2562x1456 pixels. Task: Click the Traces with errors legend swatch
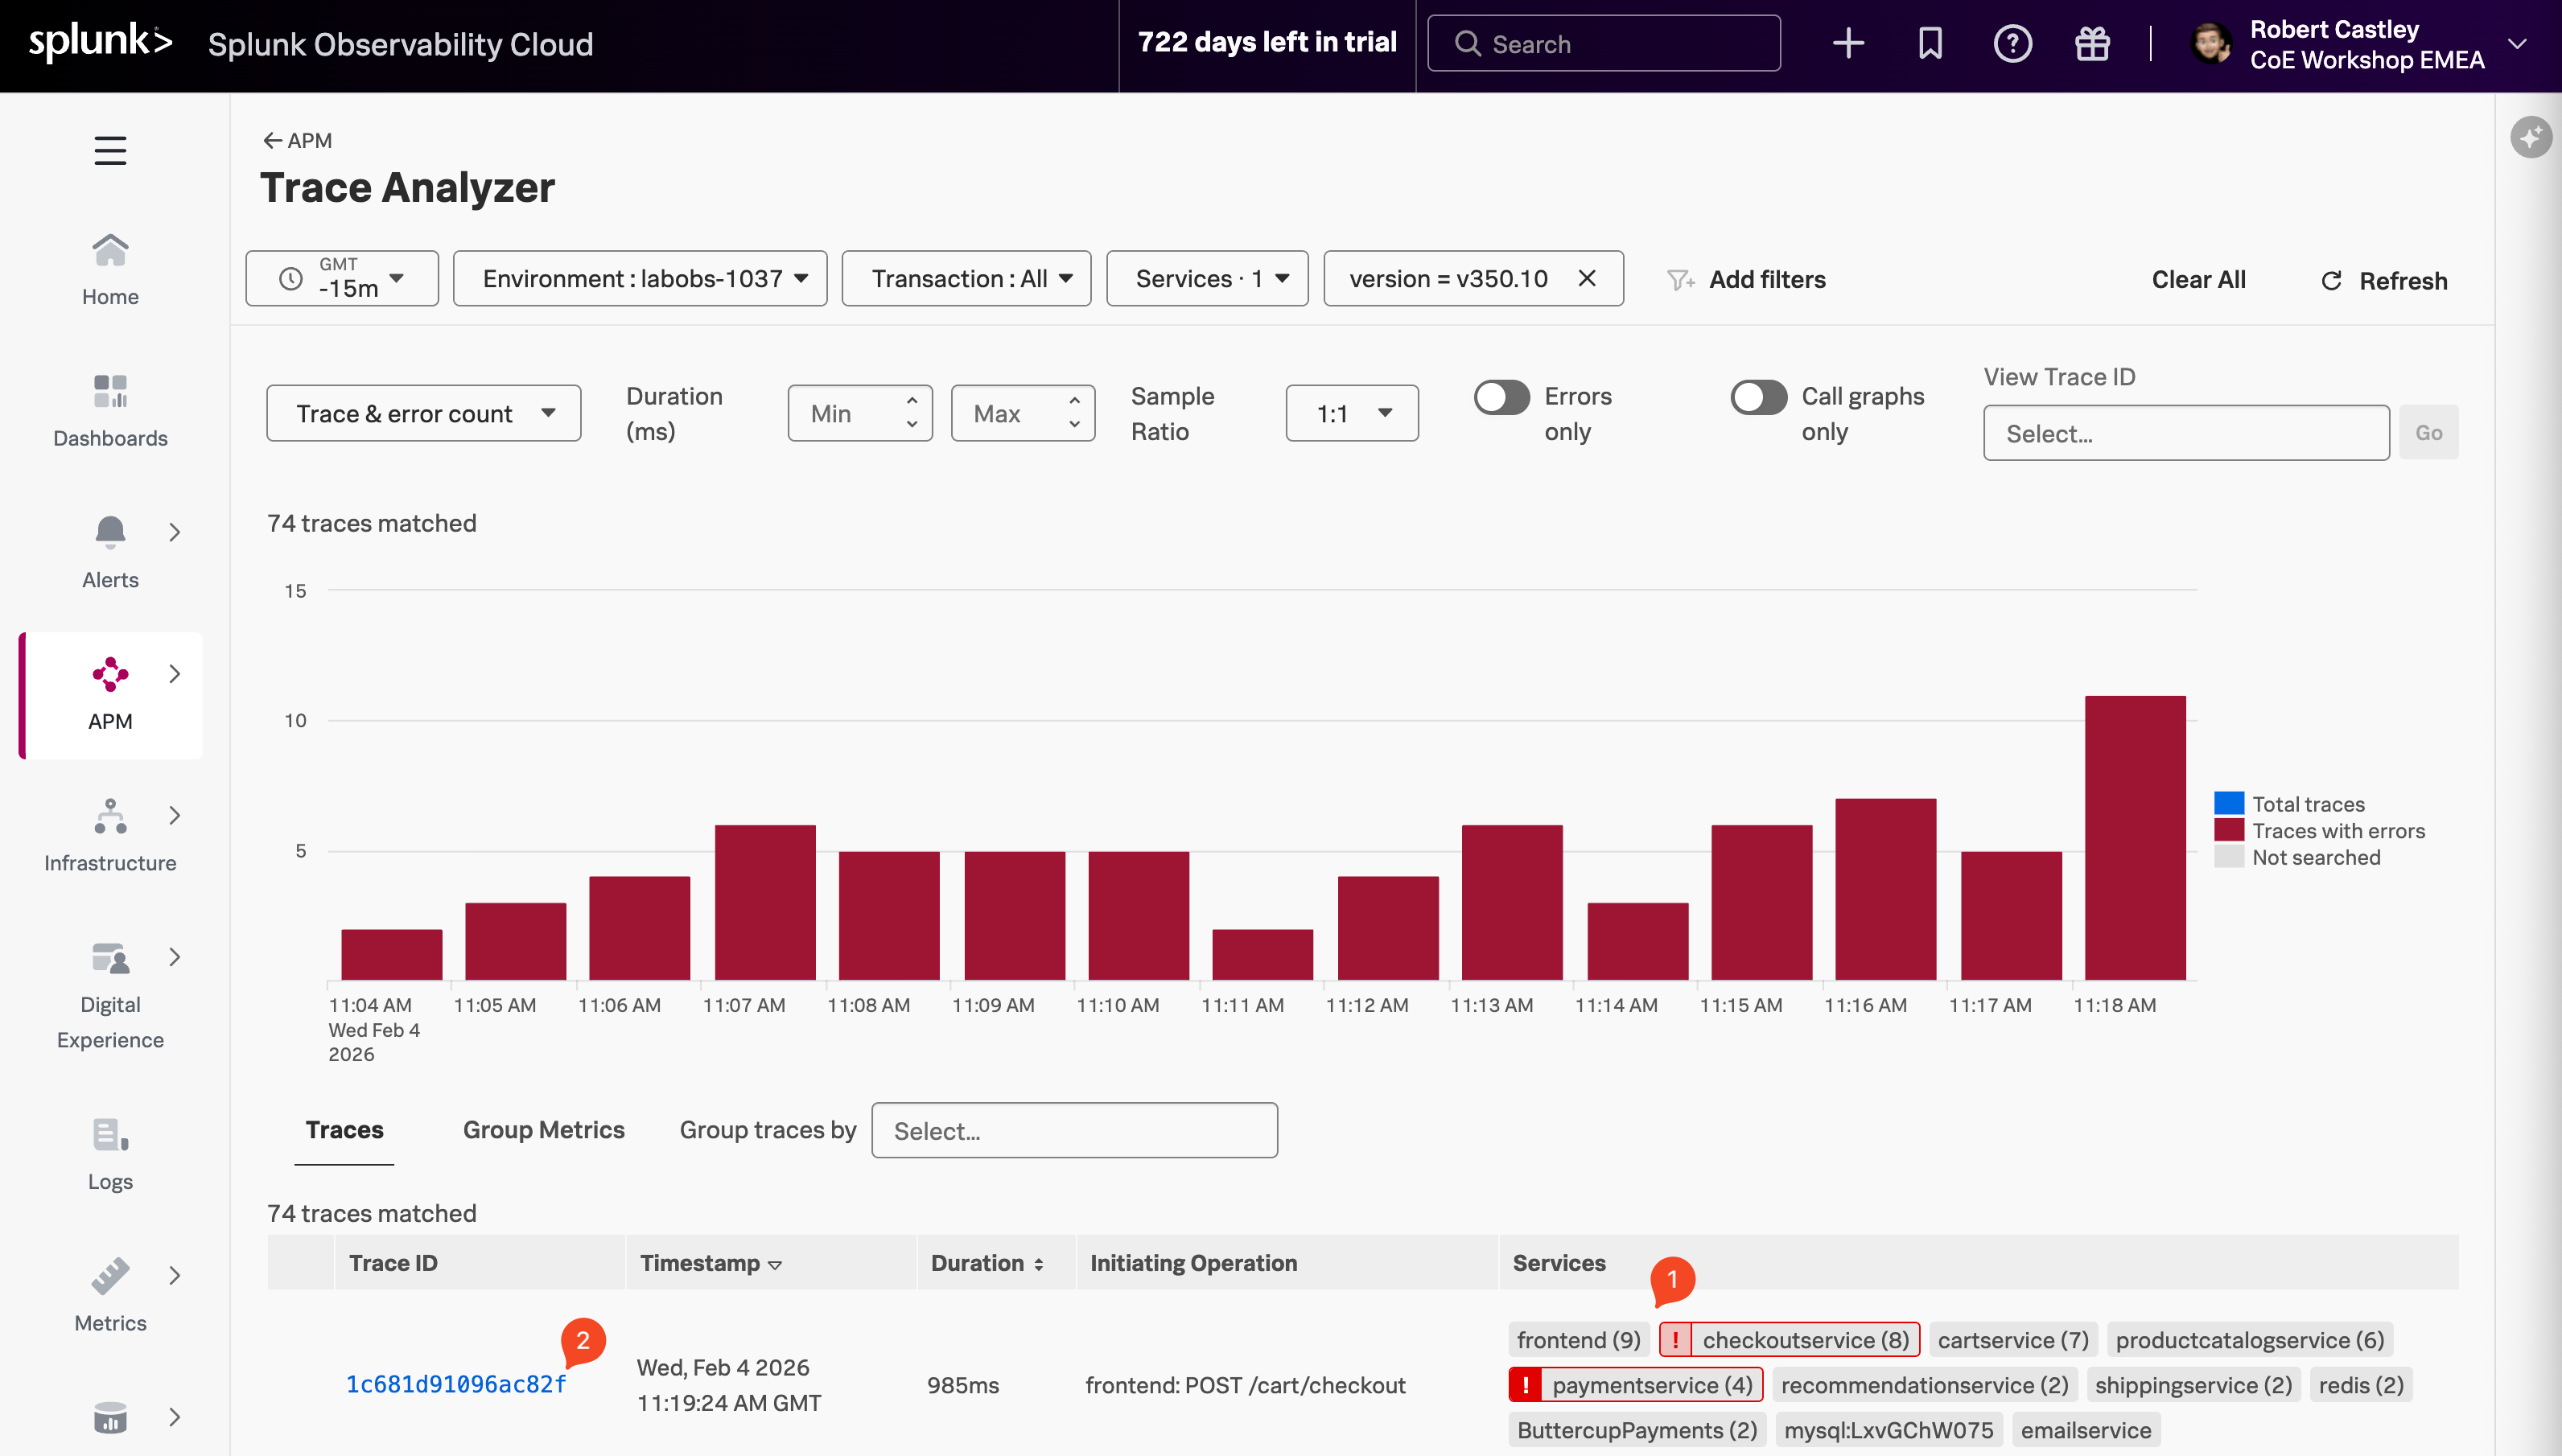tap(2229, 830)
